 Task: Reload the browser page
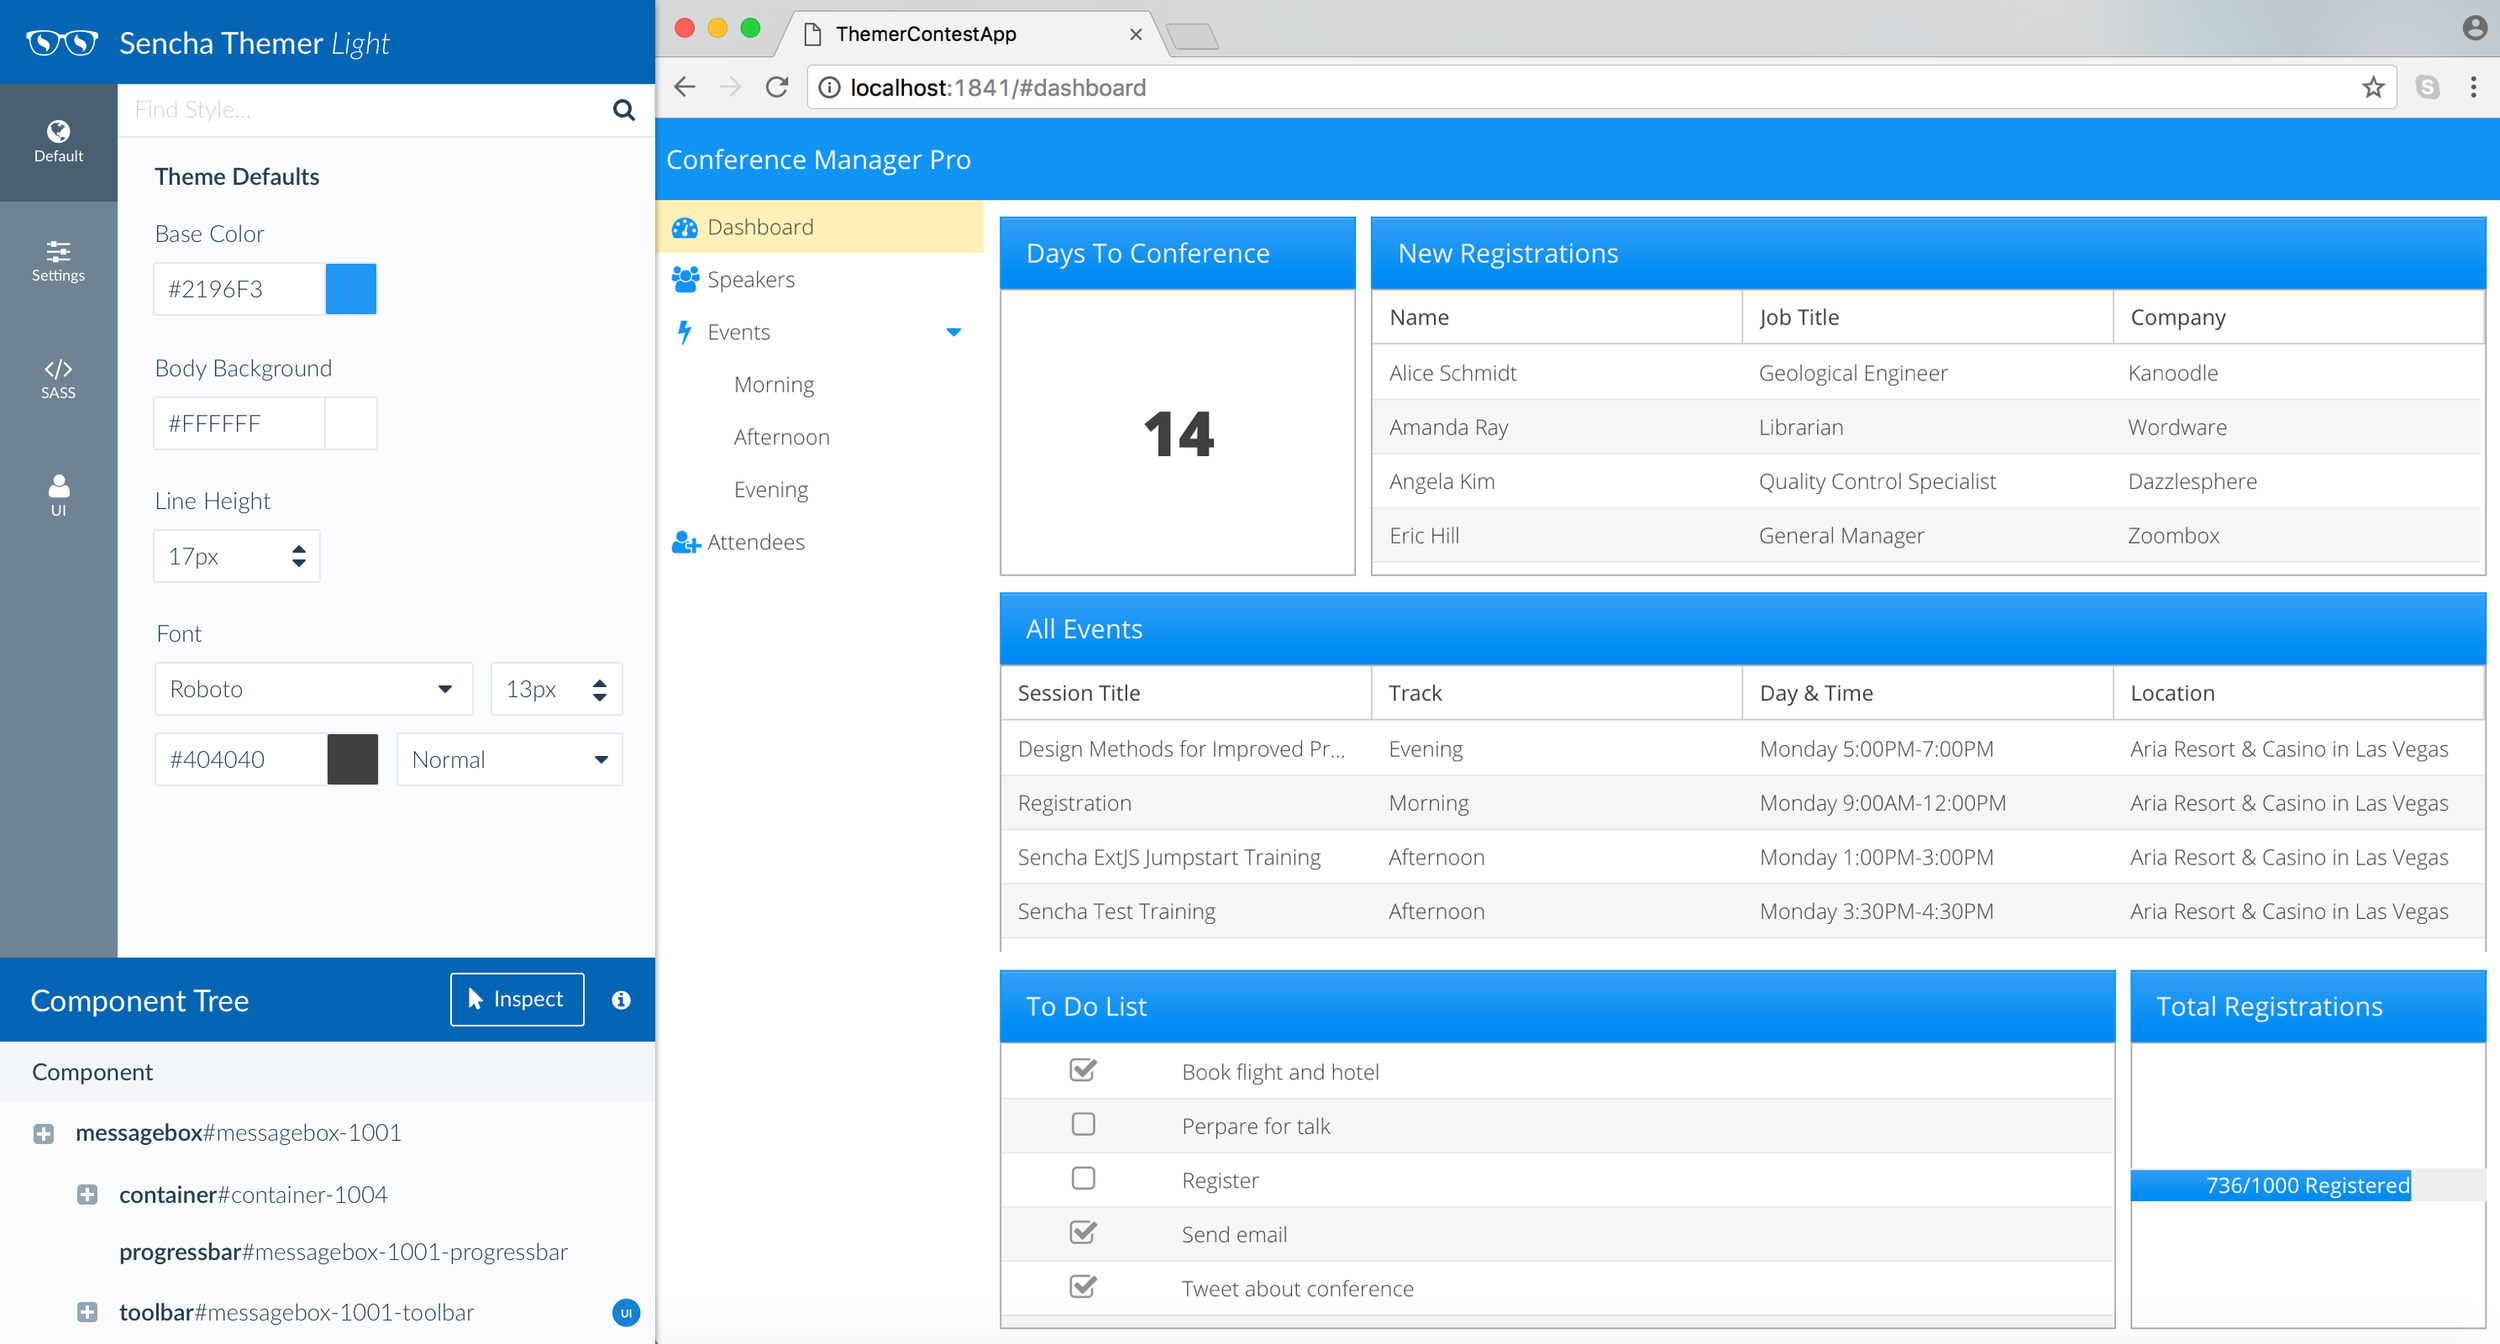click(777, 88)
